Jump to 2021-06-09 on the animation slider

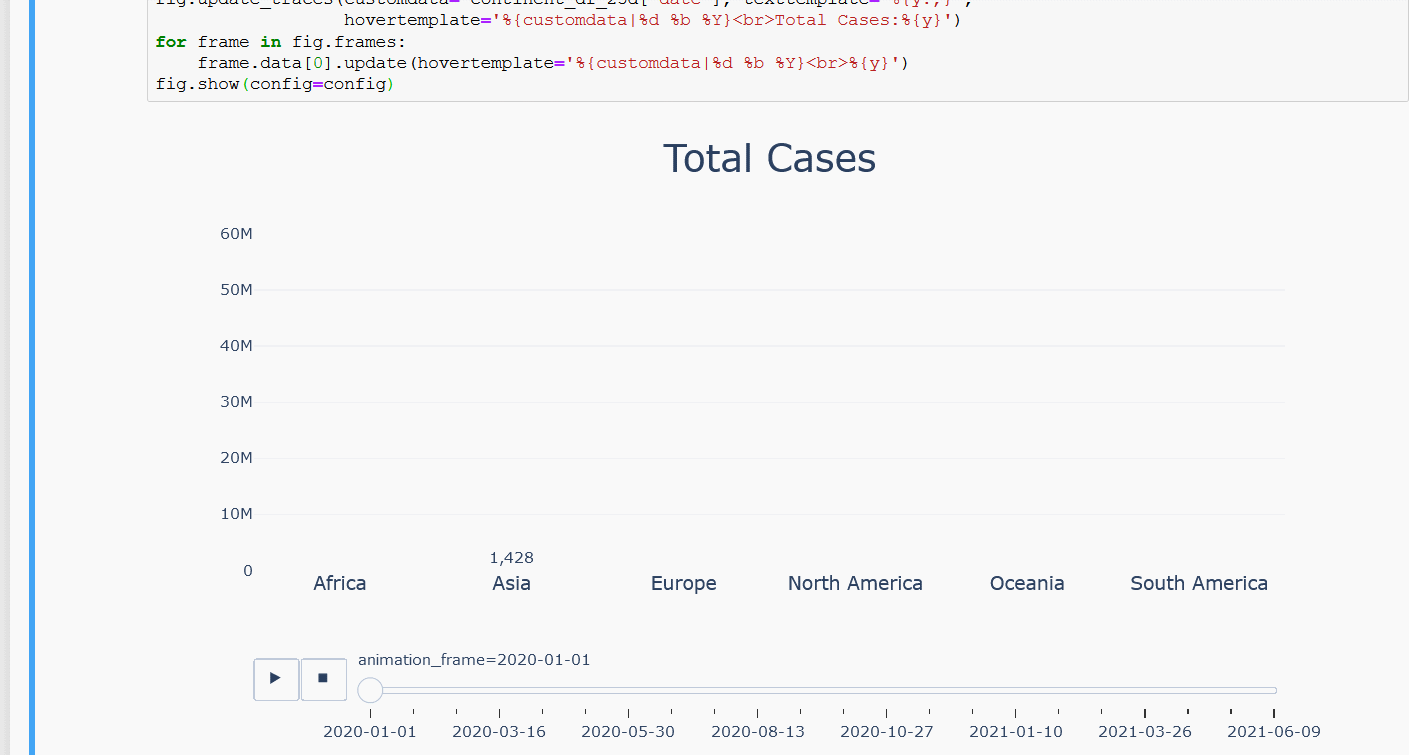coord(1273,731)
